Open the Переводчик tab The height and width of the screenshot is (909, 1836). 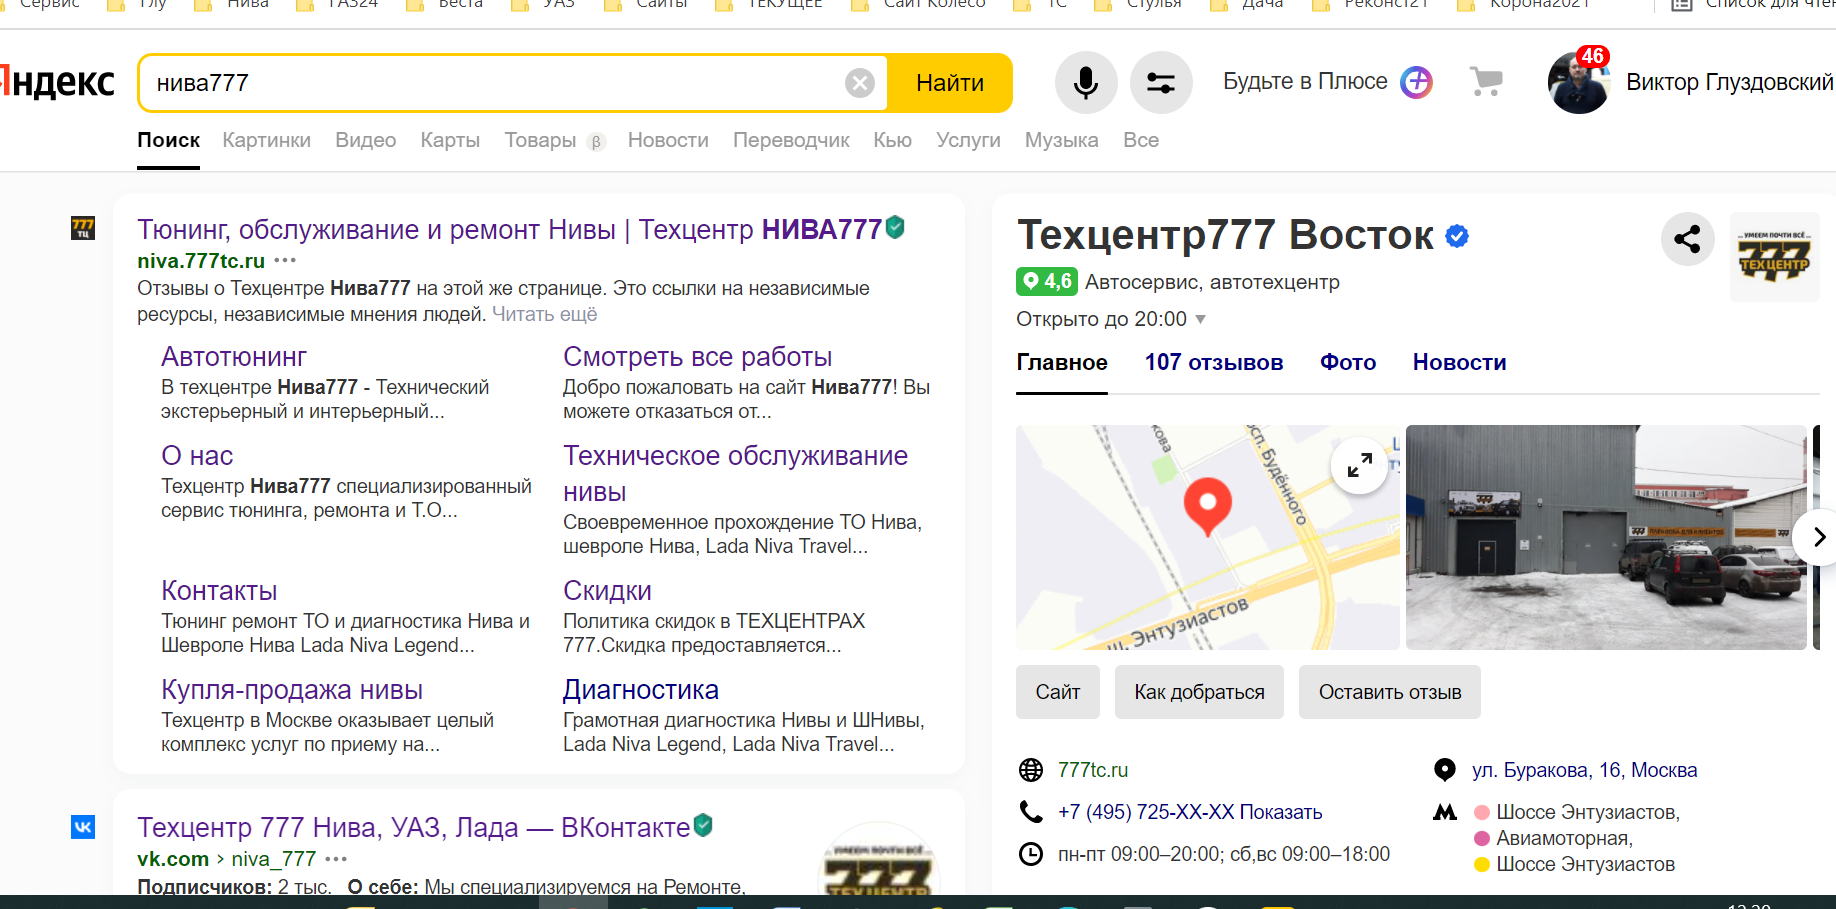791,140
